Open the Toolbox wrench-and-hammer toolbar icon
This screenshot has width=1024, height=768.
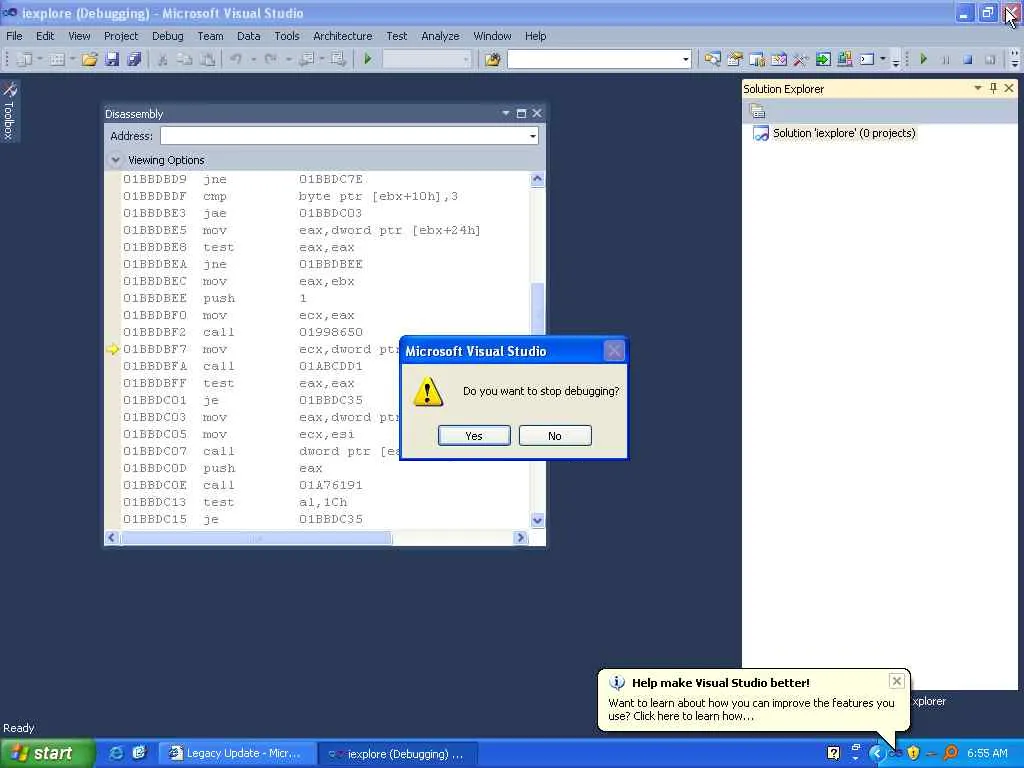[800, 59]
